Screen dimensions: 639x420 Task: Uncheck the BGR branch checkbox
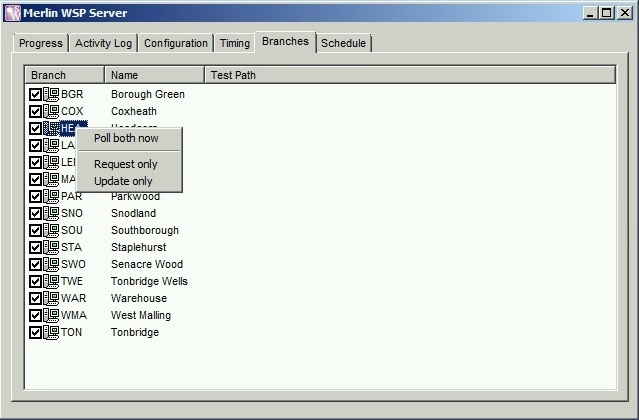[35, 95]
